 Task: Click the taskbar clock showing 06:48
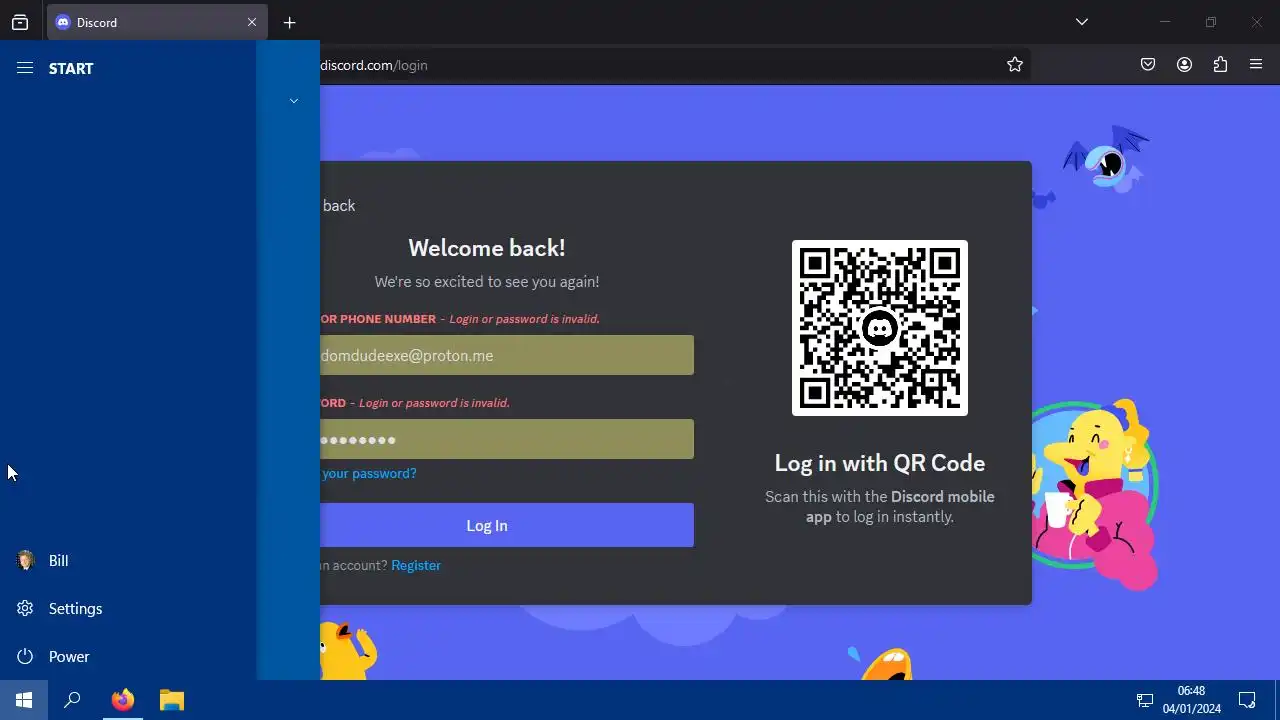[x=1191, y=700]
